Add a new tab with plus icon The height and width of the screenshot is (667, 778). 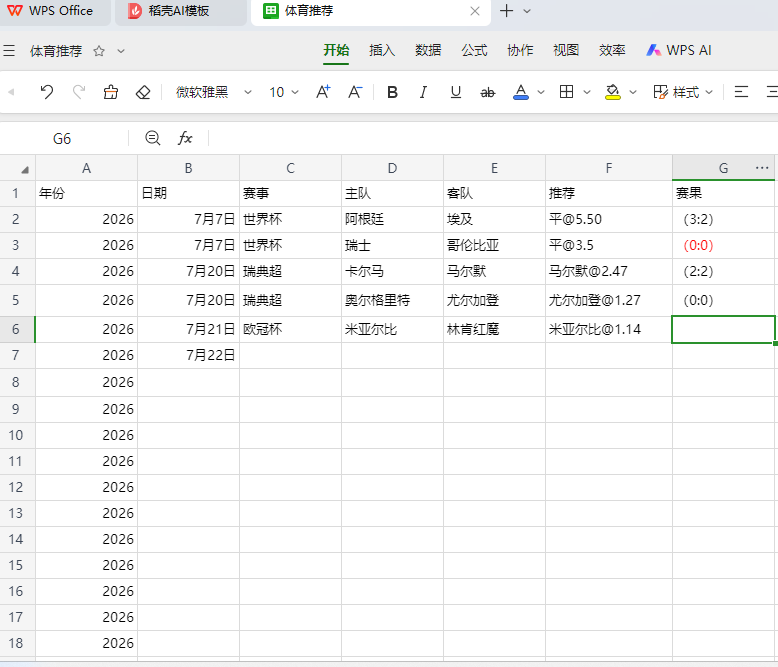(x=506, y=11)
